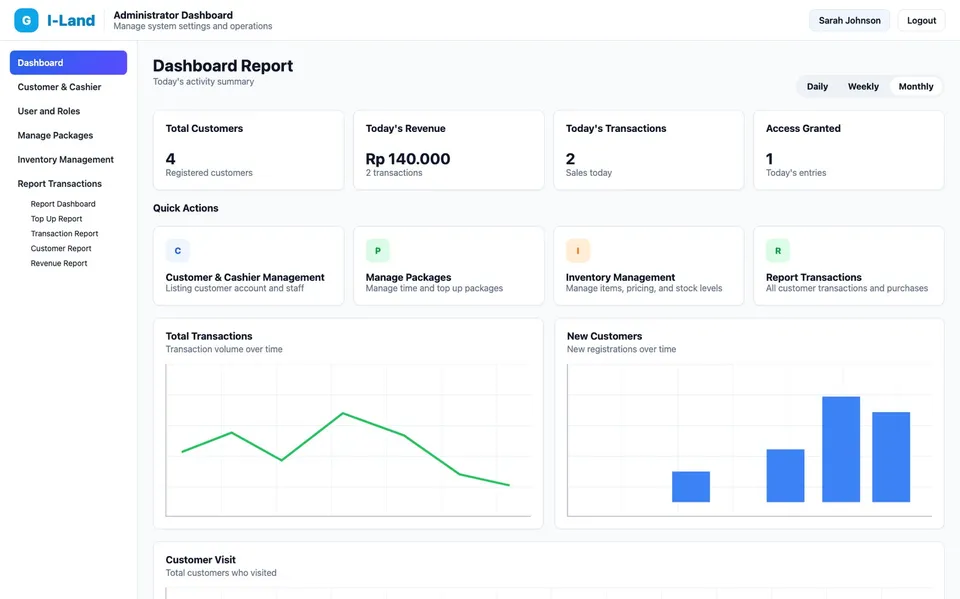Click the 'Customer Visit' chart title
Screen dimensions: 960x599
pos(201,560)
